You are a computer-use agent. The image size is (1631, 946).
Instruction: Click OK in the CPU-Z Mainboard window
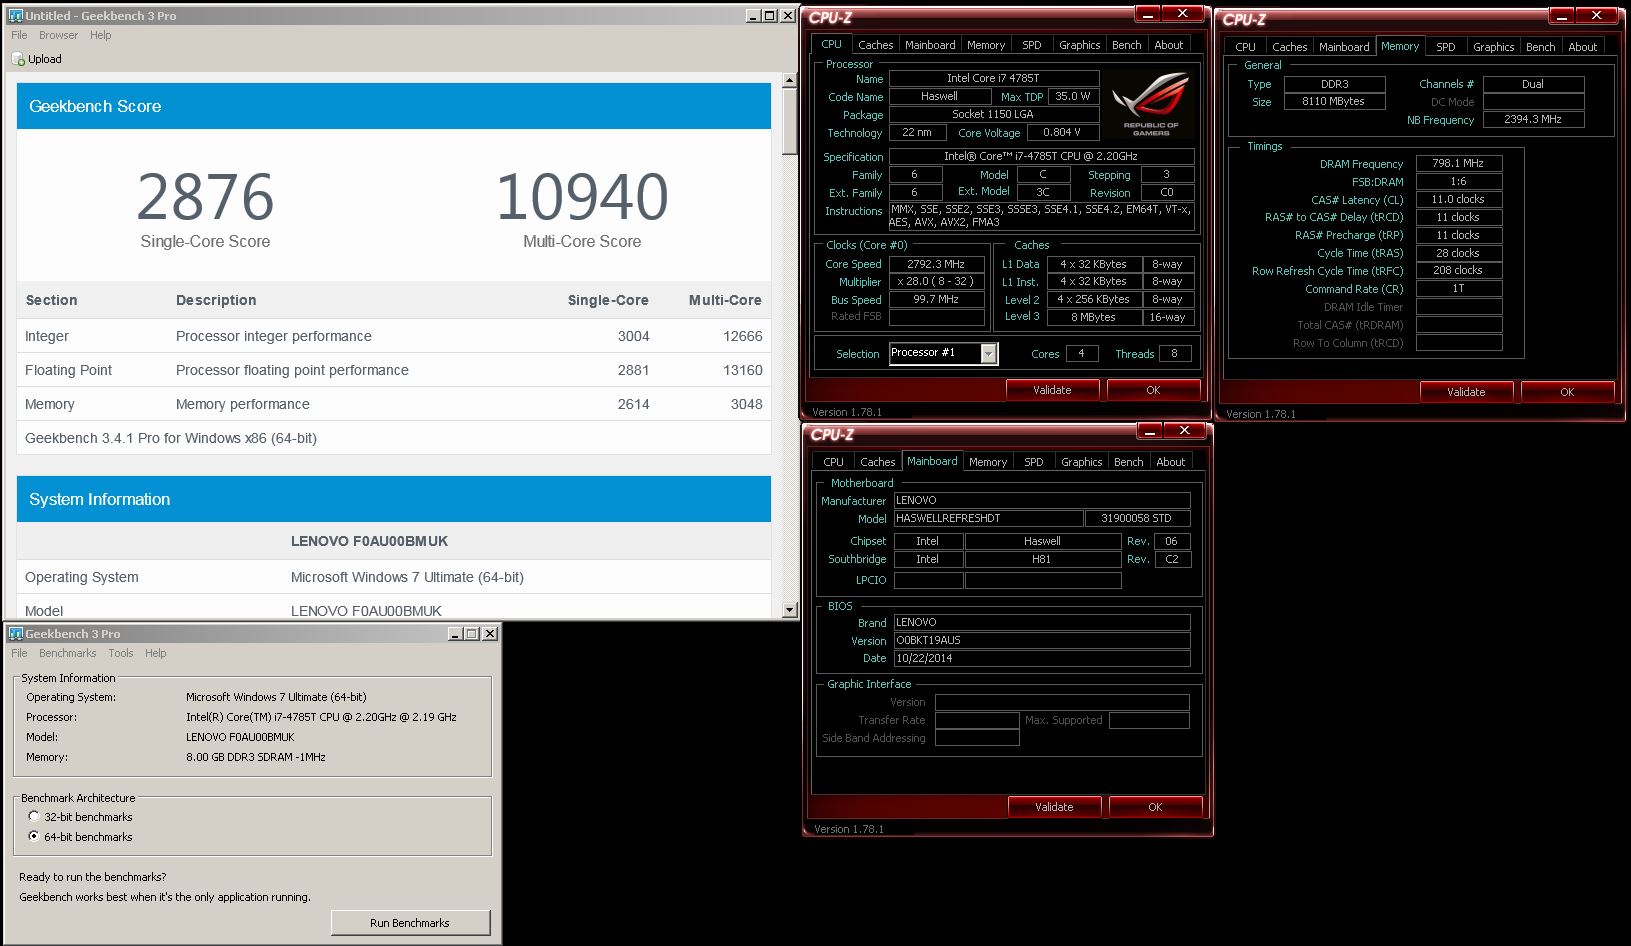click(x=1155, y=807)
